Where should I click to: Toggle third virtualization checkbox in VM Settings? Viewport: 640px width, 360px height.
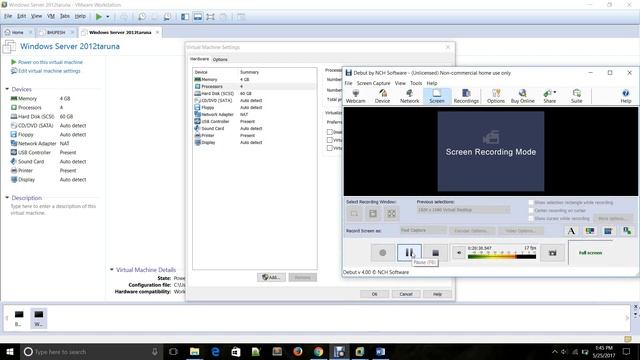click(330, 148)
